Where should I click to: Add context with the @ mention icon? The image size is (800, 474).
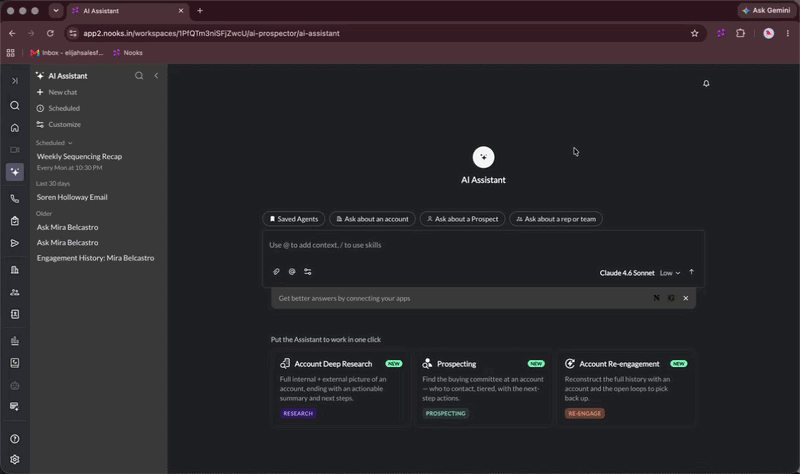(x=292, y=272)
